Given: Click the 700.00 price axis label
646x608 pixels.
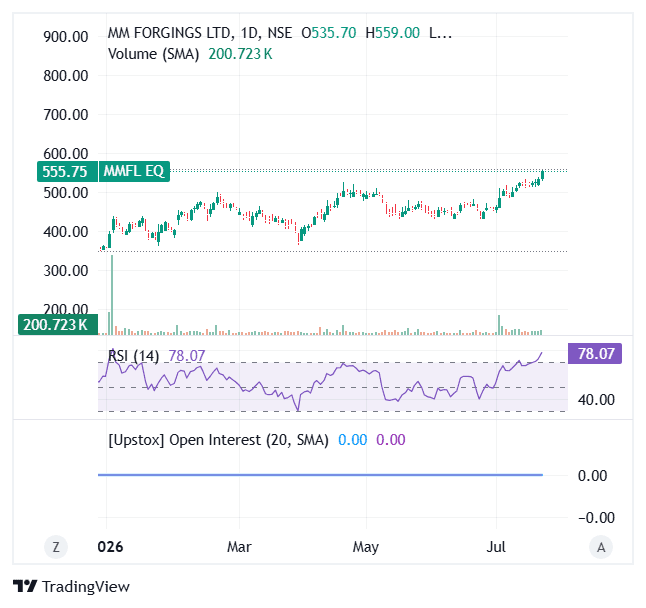Looking at the screenshot, I should pos(66,115).
